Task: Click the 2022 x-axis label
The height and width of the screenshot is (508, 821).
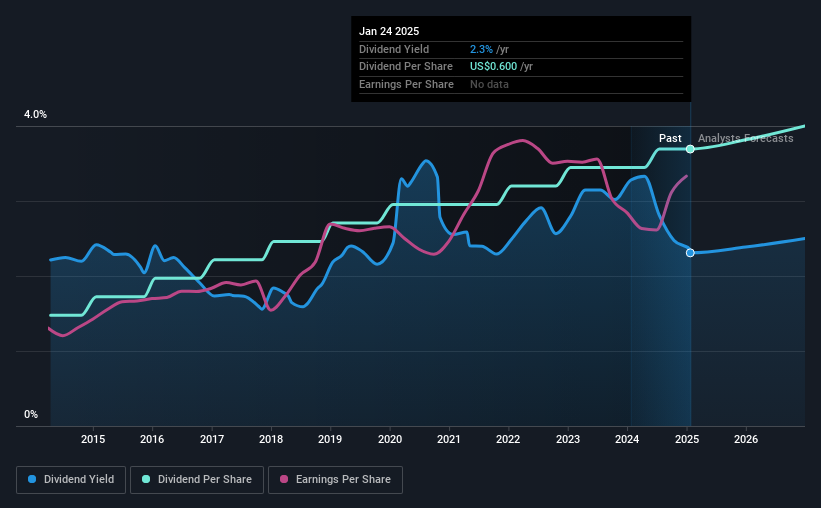Action: 508,439
